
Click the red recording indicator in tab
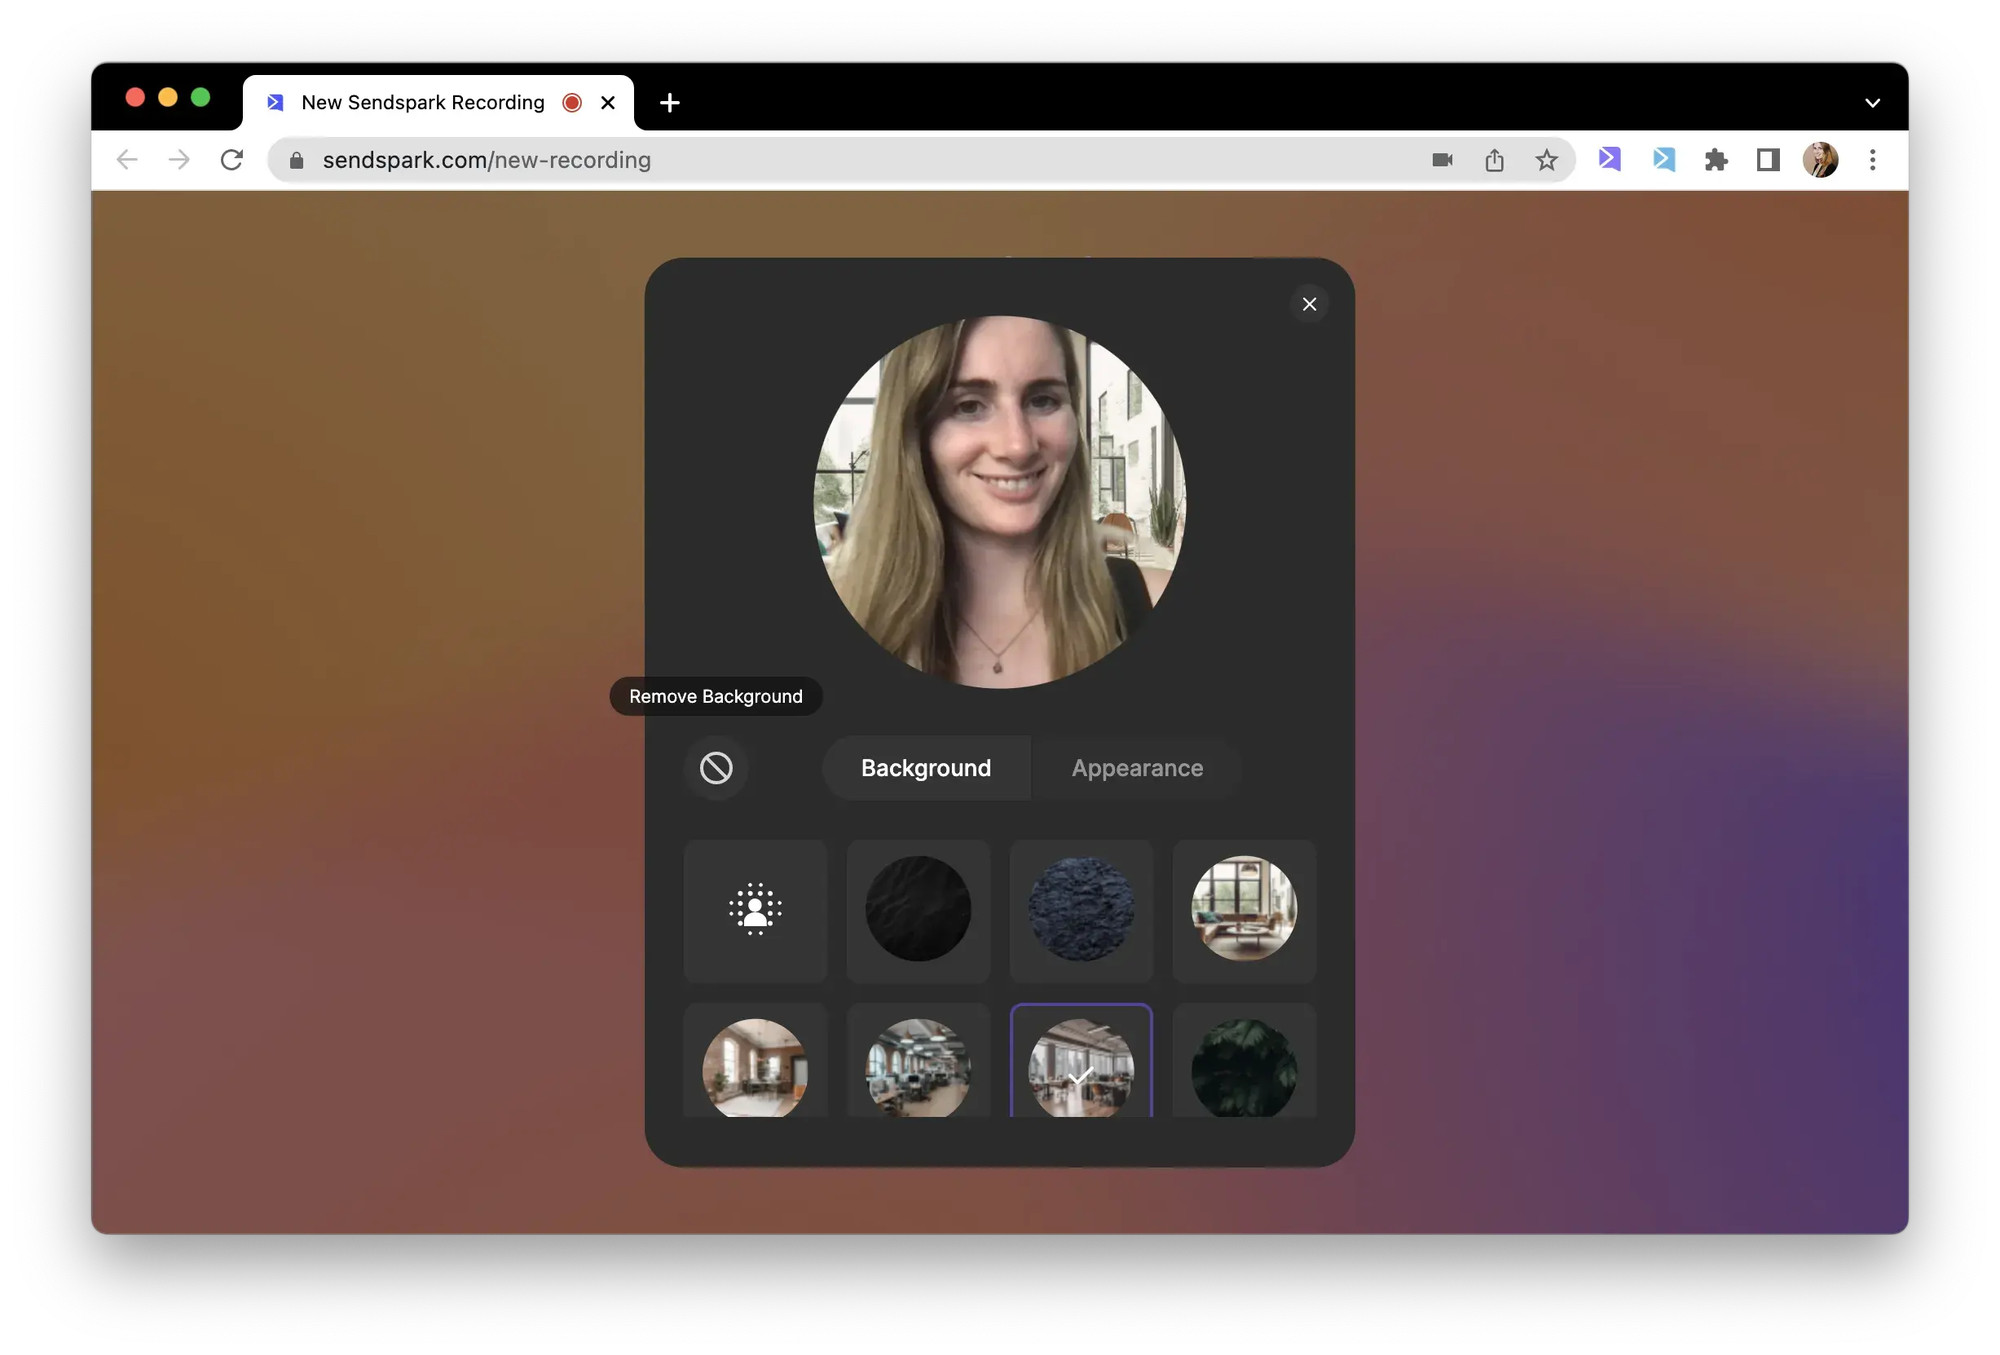pyautogui.click(x=572, y=102)
